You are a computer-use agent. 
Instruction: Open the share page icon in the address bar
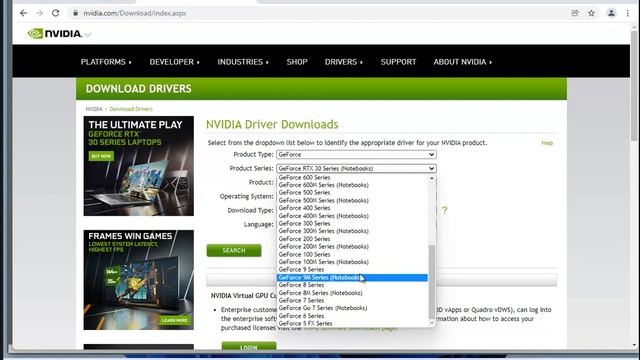pyautogui.click(x=575, y=13)
